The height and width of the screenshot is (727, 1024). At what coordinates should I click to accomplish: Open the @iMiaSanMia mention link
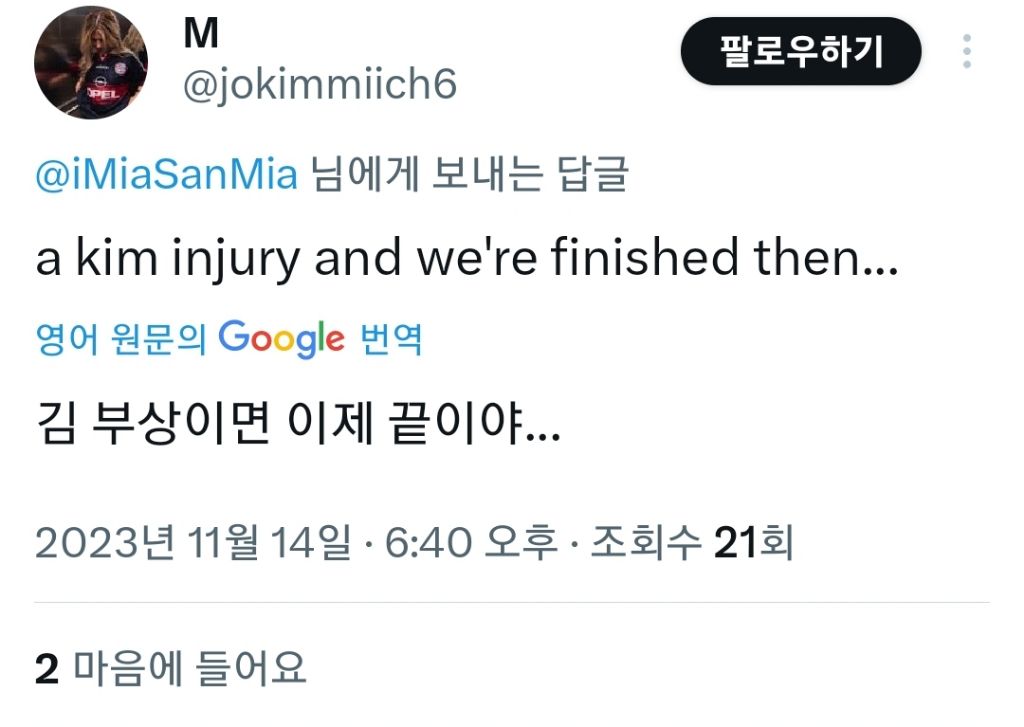pyautogui.click(x=167, y=174)
